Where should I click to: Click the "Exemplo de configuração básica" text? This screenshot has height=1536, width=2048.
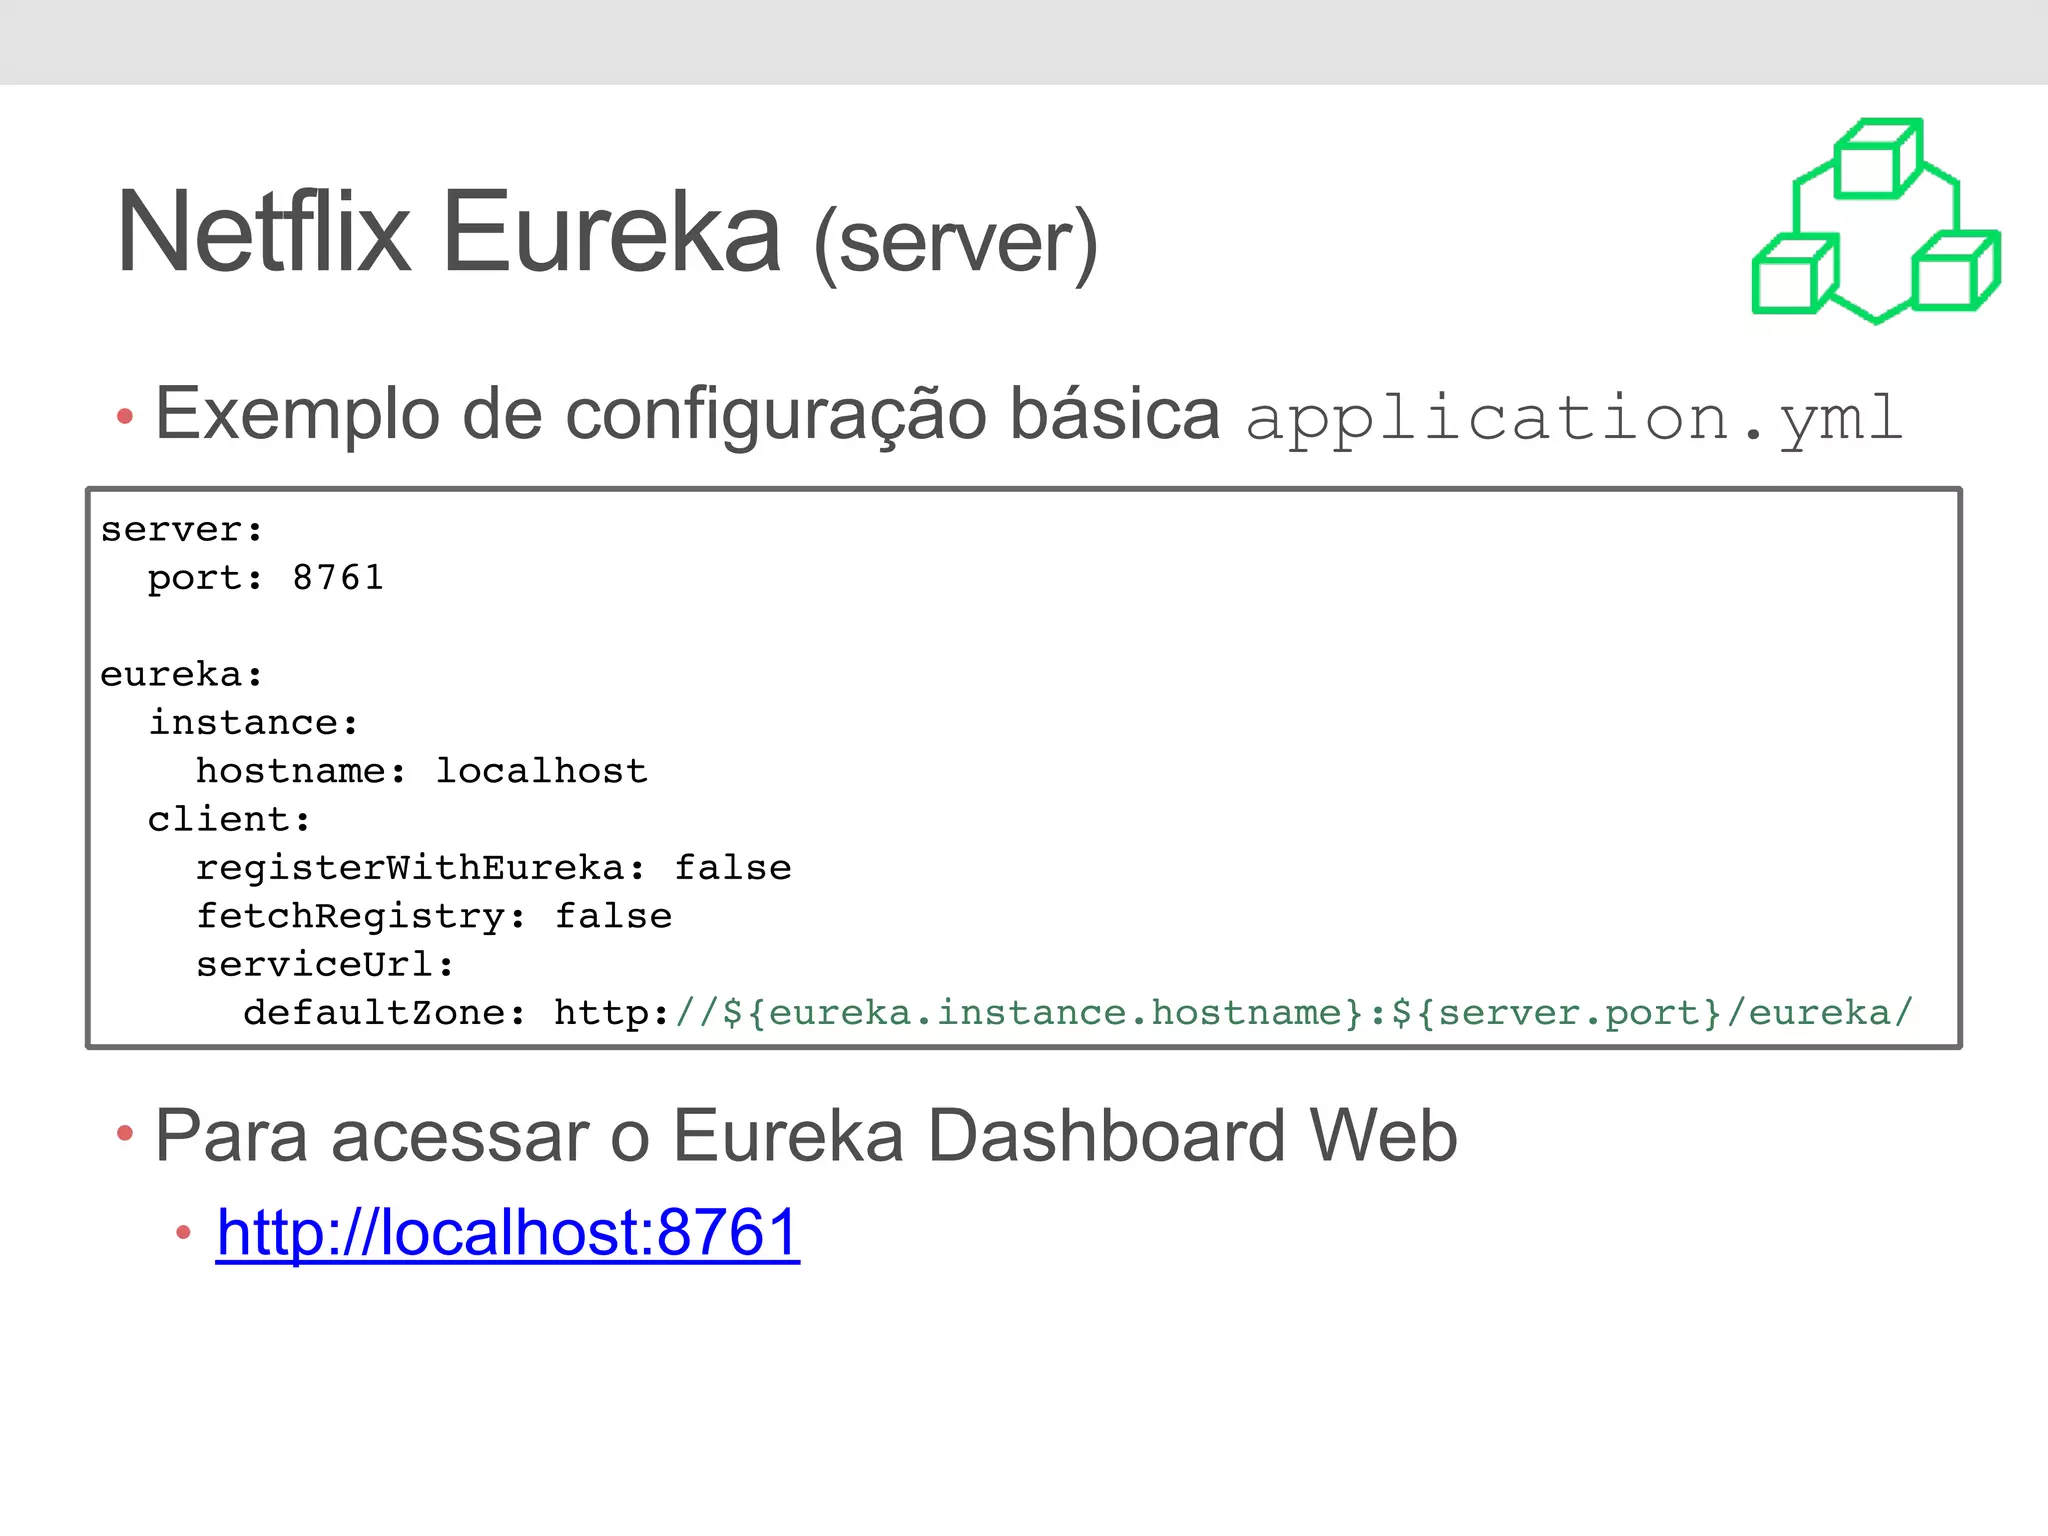point(687,414)
